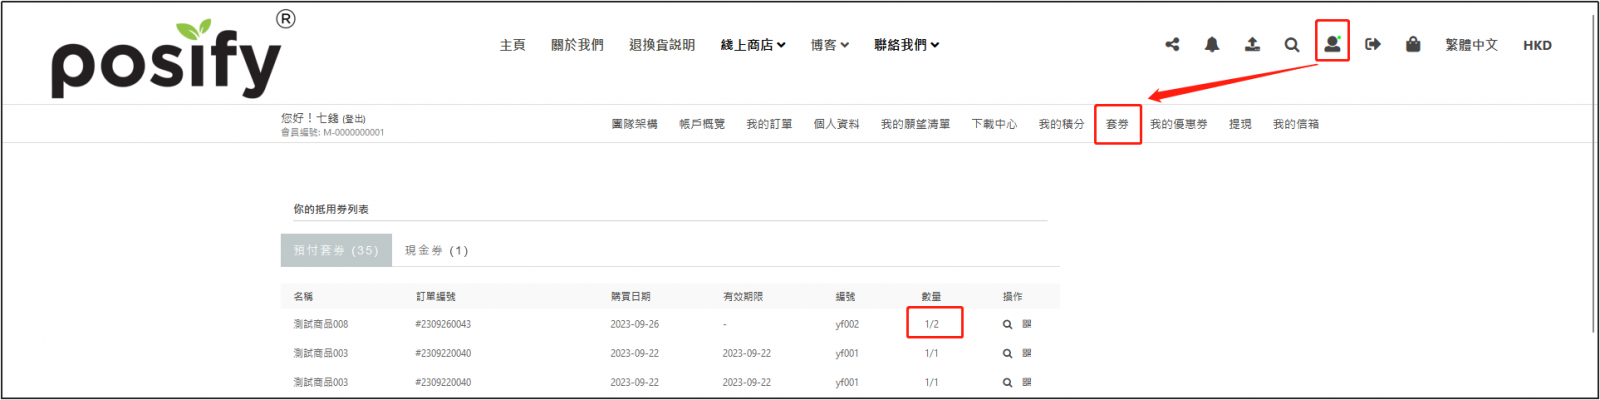Go to 我的訂單 in account menu
This screenshot has width=1600, height=400.
(769, 124)
